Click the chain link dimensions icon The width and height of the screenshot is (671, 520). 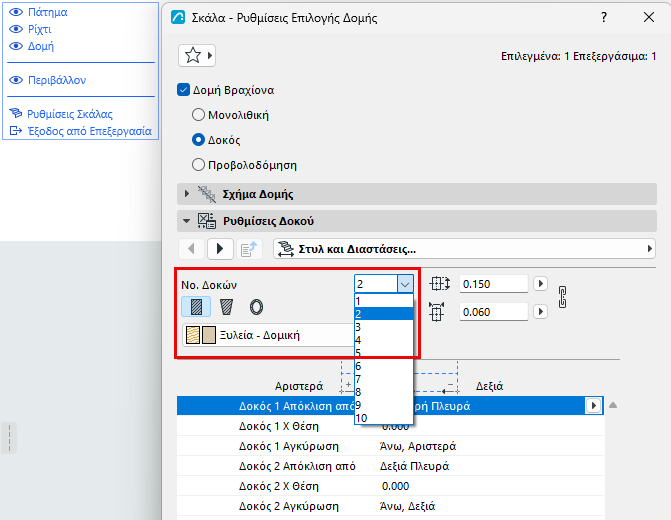pos(562,297)
